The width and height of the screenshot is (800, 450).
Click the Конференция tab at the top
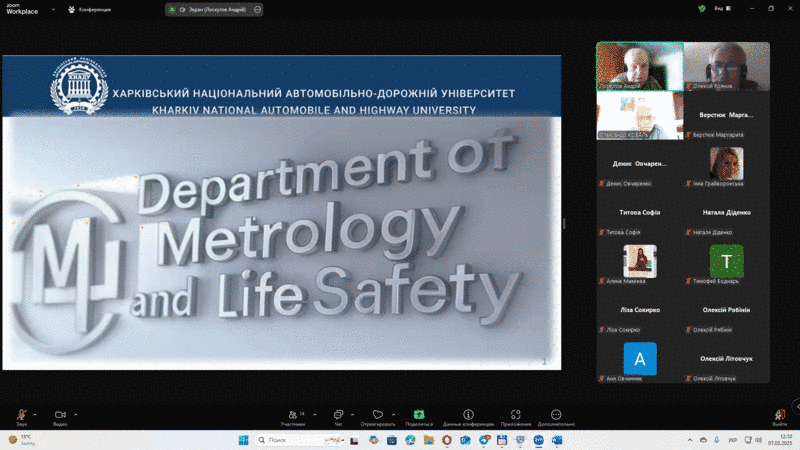[90, 9]
